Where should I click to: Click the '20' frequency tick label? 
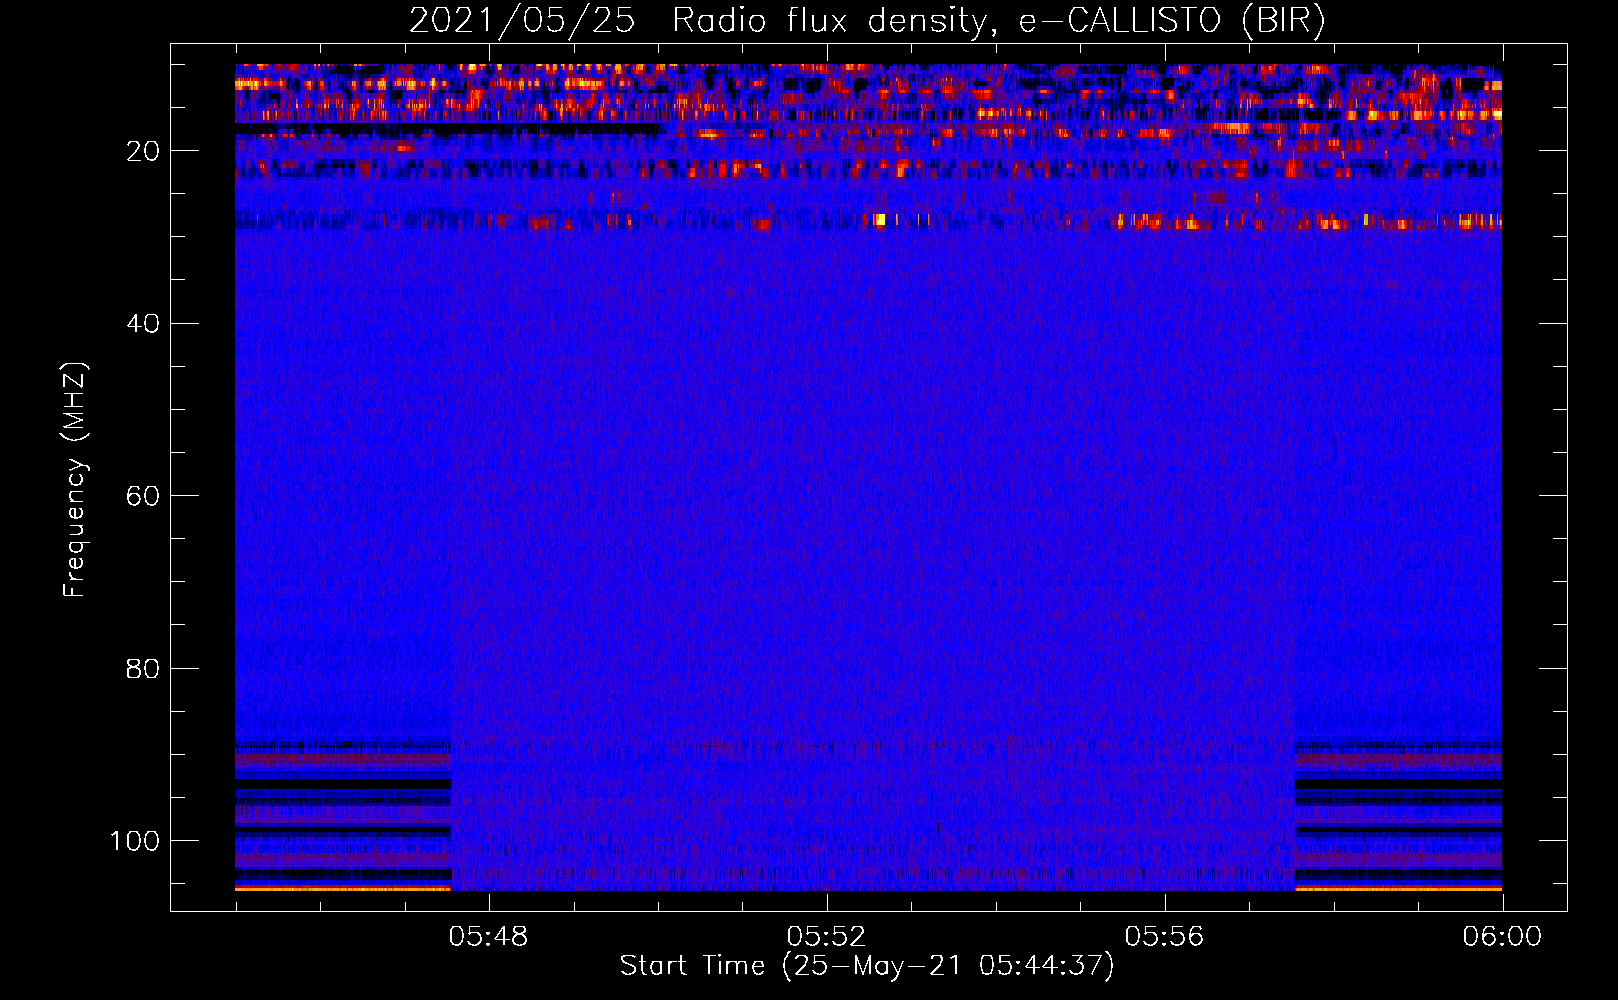click(x=143, y=151)
